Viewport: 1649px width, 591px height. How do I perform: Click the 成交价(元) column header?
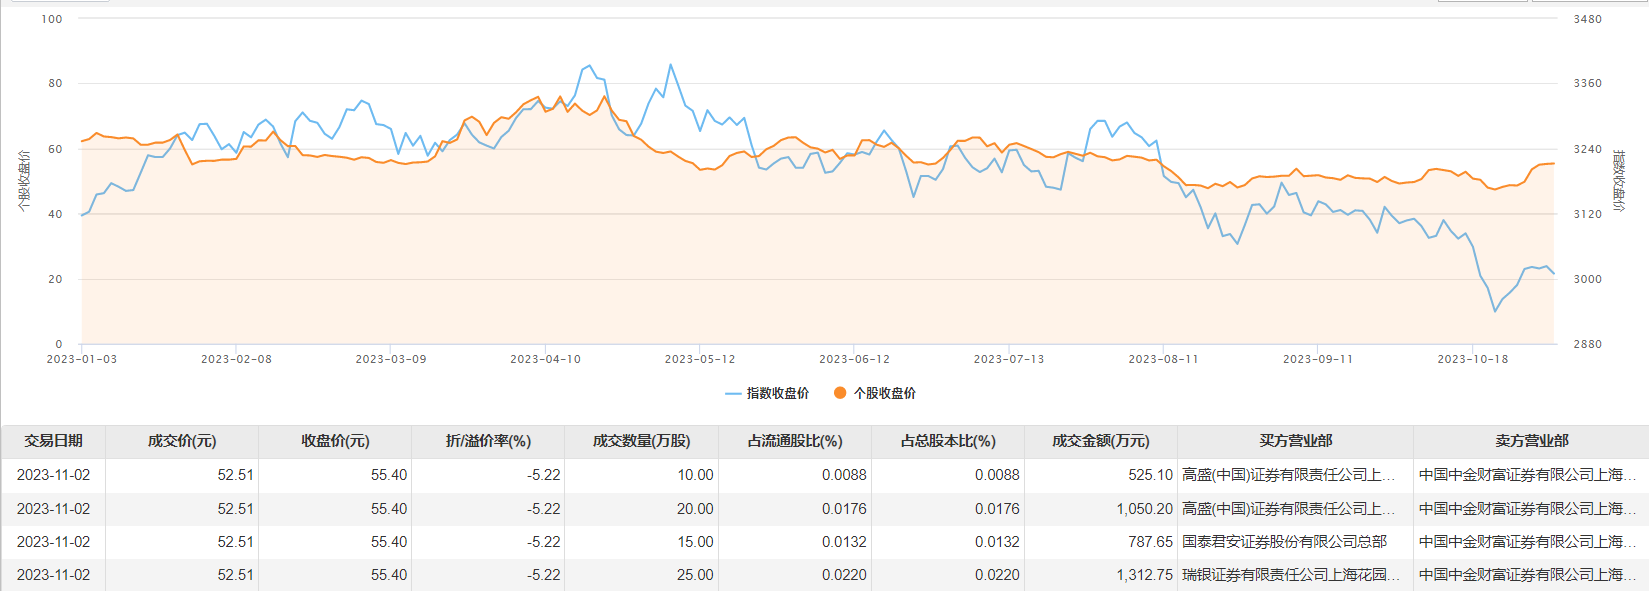tap(182, 441)
